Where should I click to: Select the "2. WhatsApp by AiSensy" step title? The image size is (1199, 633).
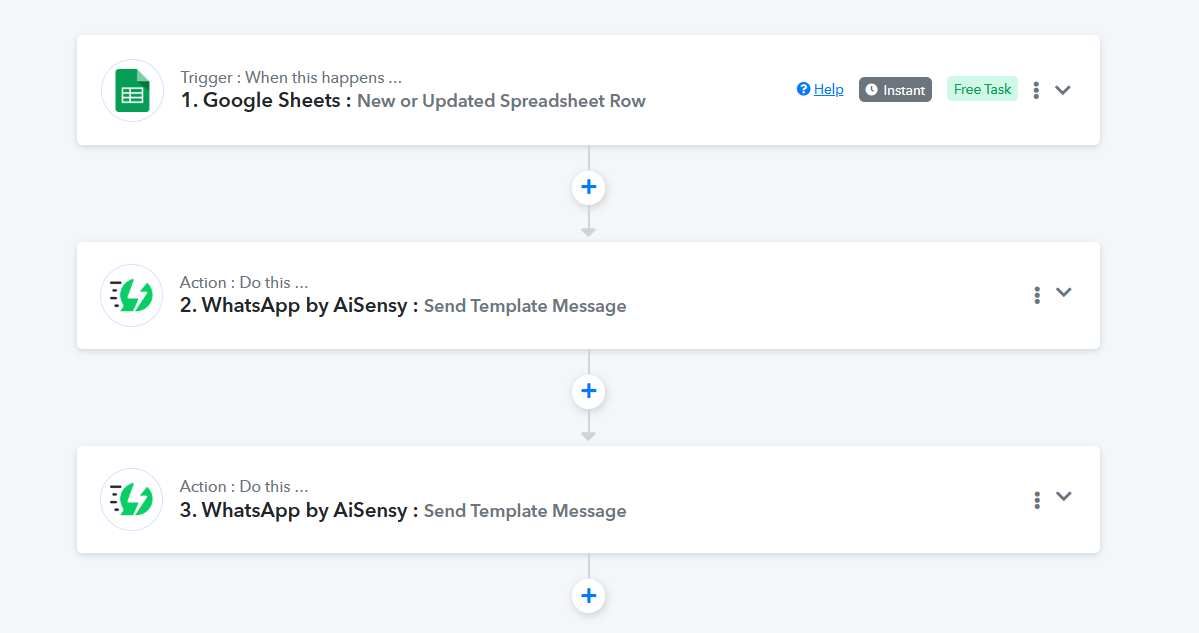point(299,305)
